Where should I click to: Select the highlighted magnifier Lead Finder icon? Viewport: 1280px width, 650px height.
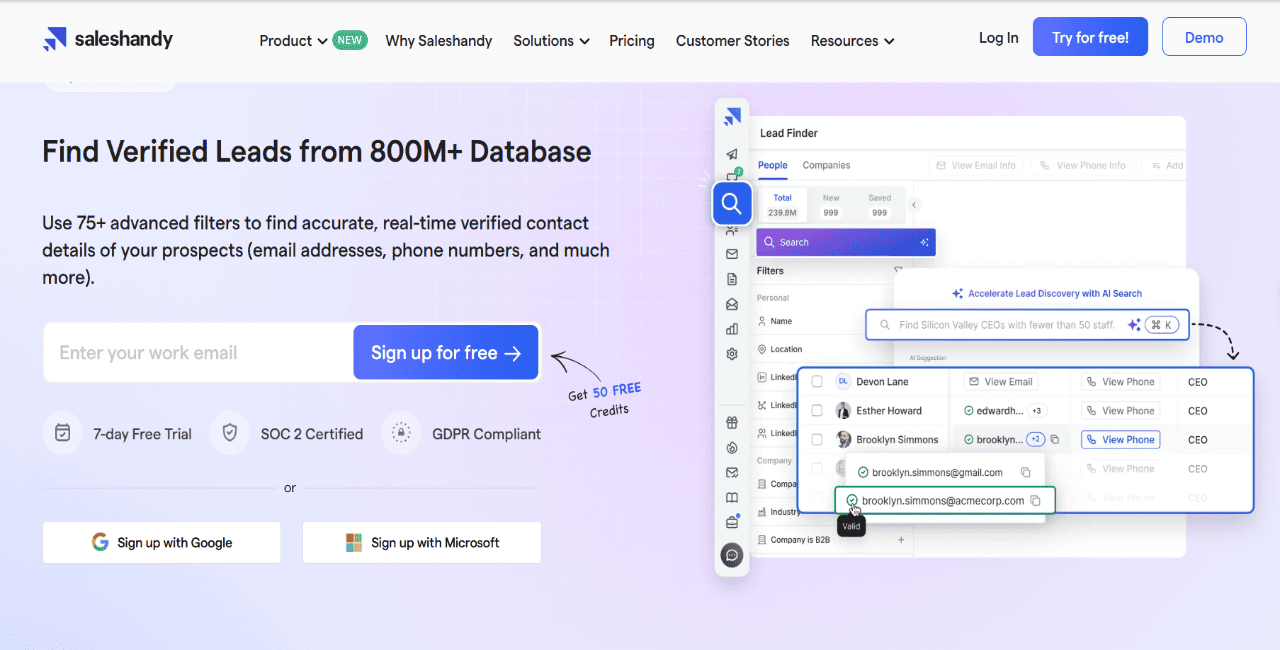[x=732, y=204]
